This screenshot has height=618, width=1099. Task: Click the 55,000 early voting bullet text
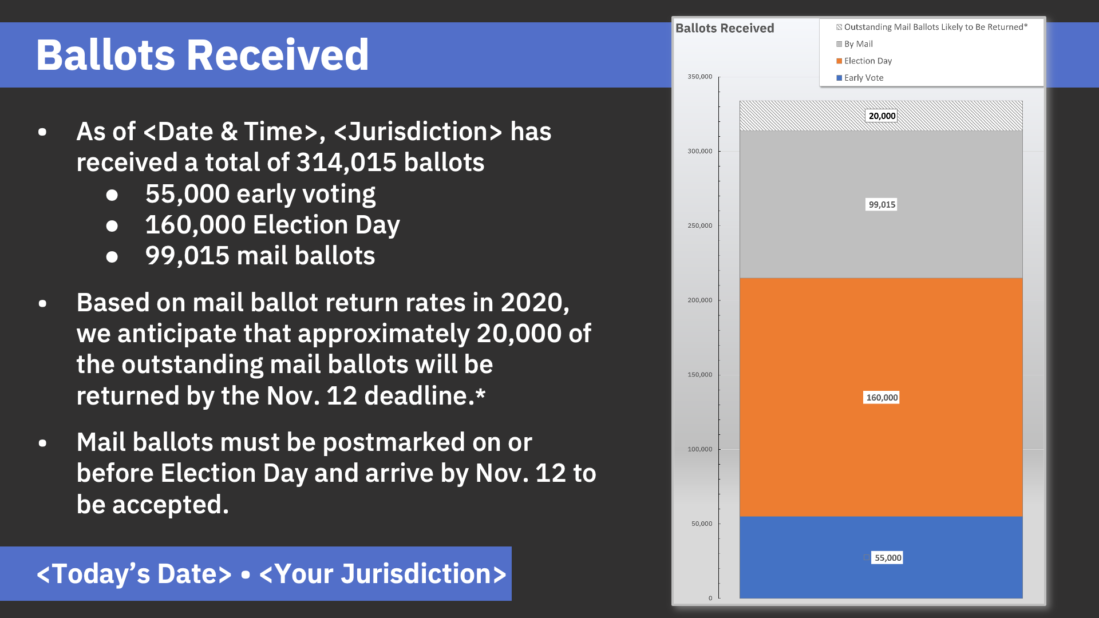(260, 193)
